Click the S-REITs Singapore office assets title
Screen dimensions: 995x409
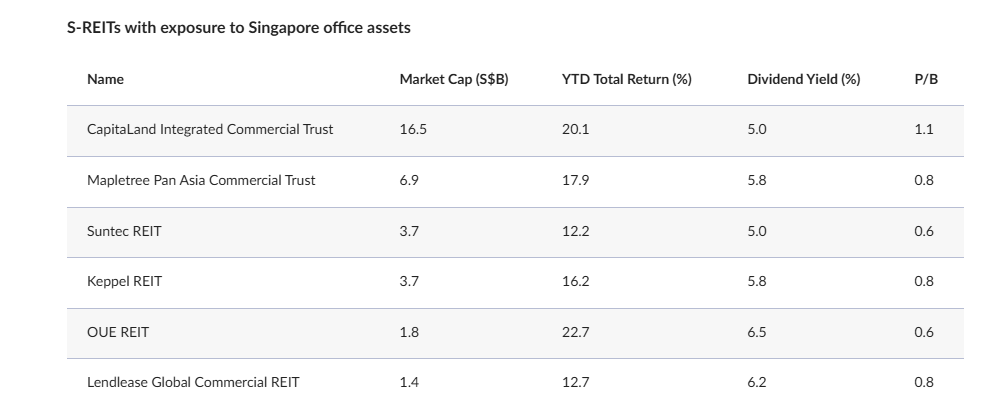coord(238,28)
